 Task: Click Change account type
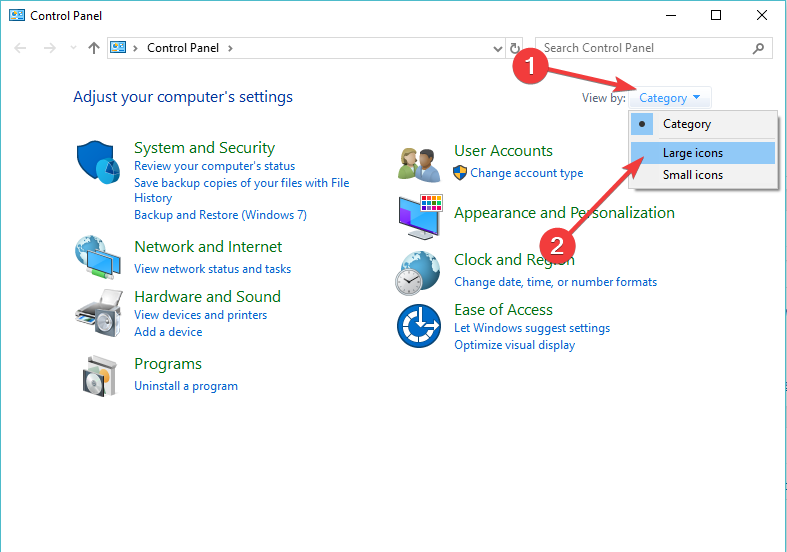[527, 173]
